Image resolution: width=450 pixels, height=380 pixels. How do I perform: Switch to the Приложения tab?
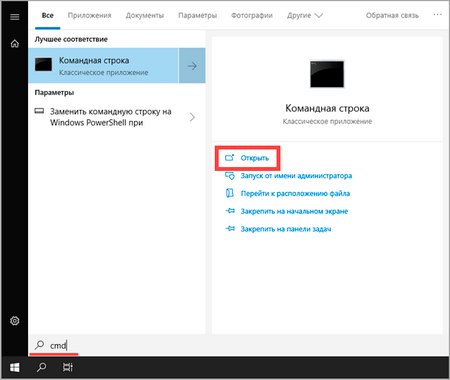89,15
